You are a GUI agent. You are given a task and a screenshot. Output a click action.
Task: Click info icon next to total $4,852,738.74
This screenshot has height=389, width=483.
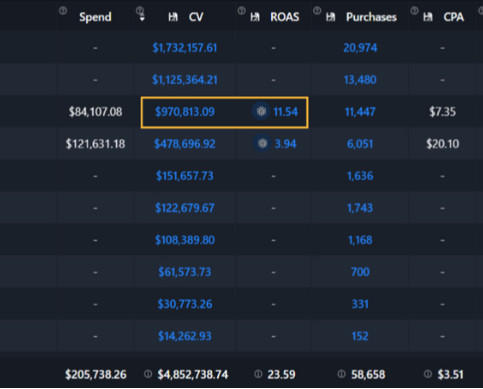[148, 374]
